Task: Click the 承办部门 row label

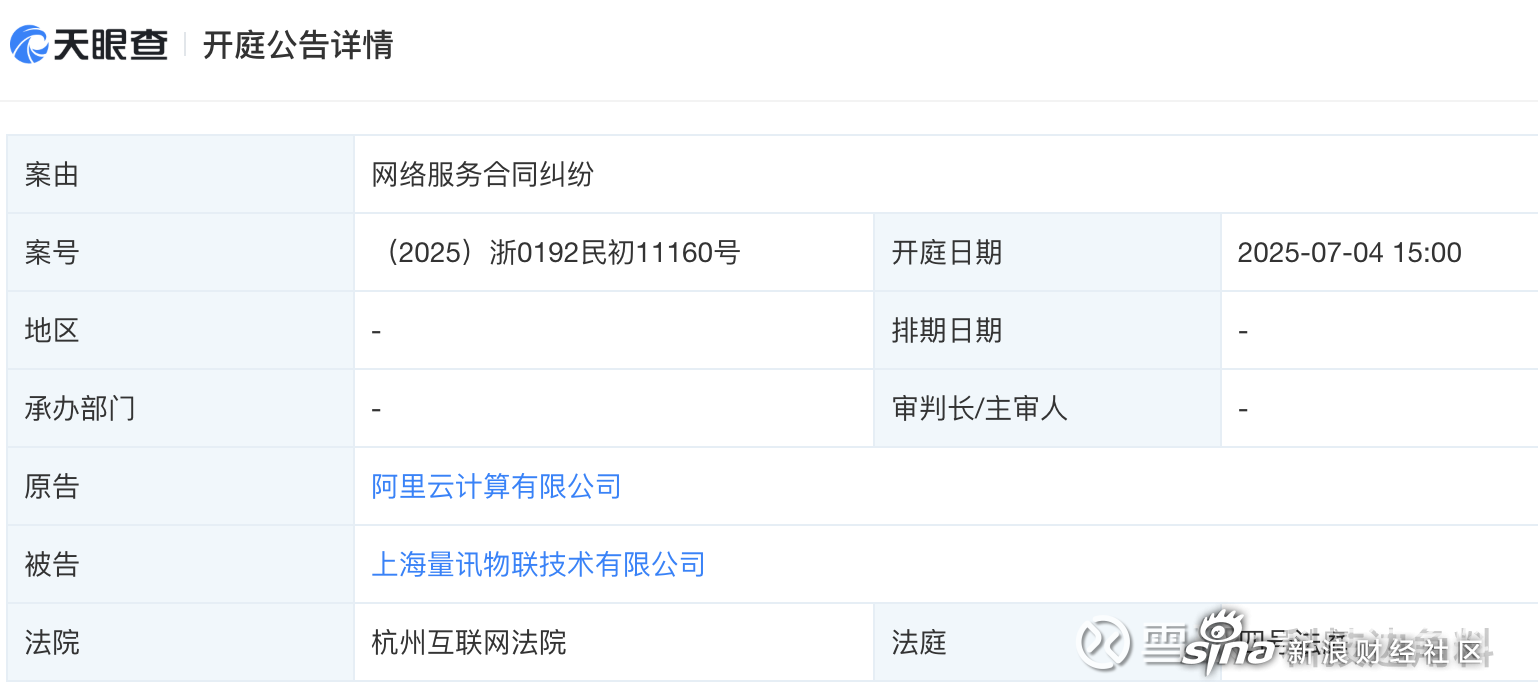Action: pos(80,409)
